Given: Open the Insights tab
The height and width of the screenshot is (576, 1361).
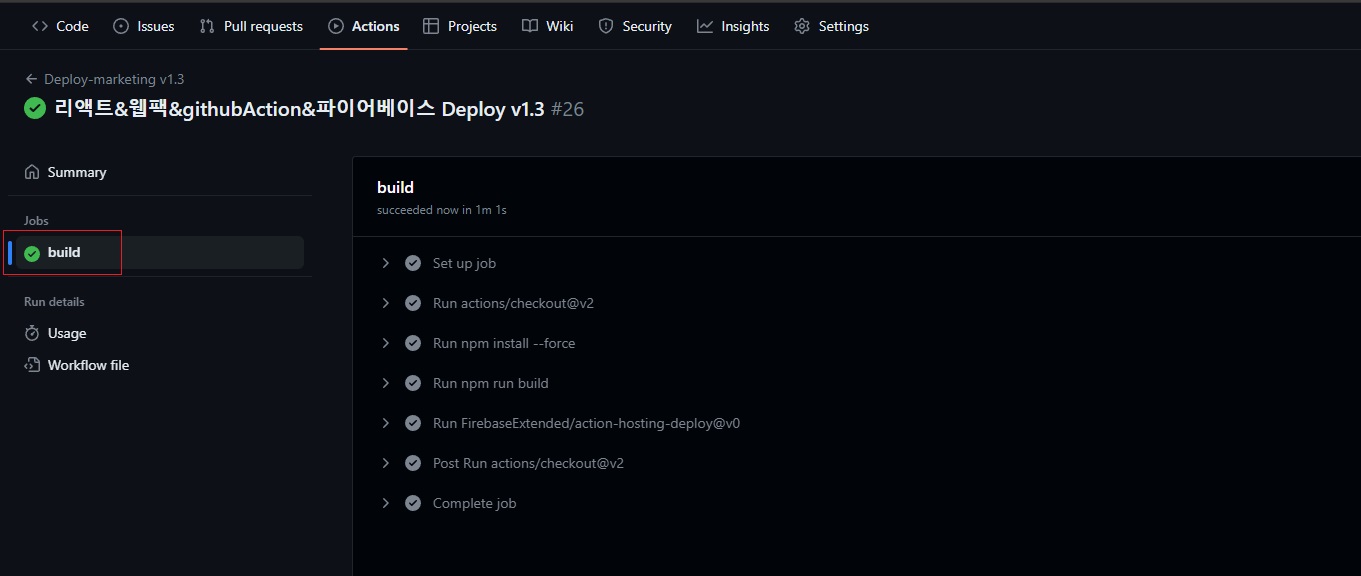Looking at the screenshot, I should [x=733, y=26].
